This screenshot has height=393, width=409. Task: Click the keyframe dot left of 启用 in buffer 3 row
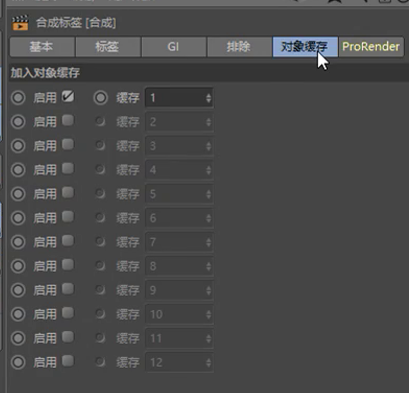18,146
